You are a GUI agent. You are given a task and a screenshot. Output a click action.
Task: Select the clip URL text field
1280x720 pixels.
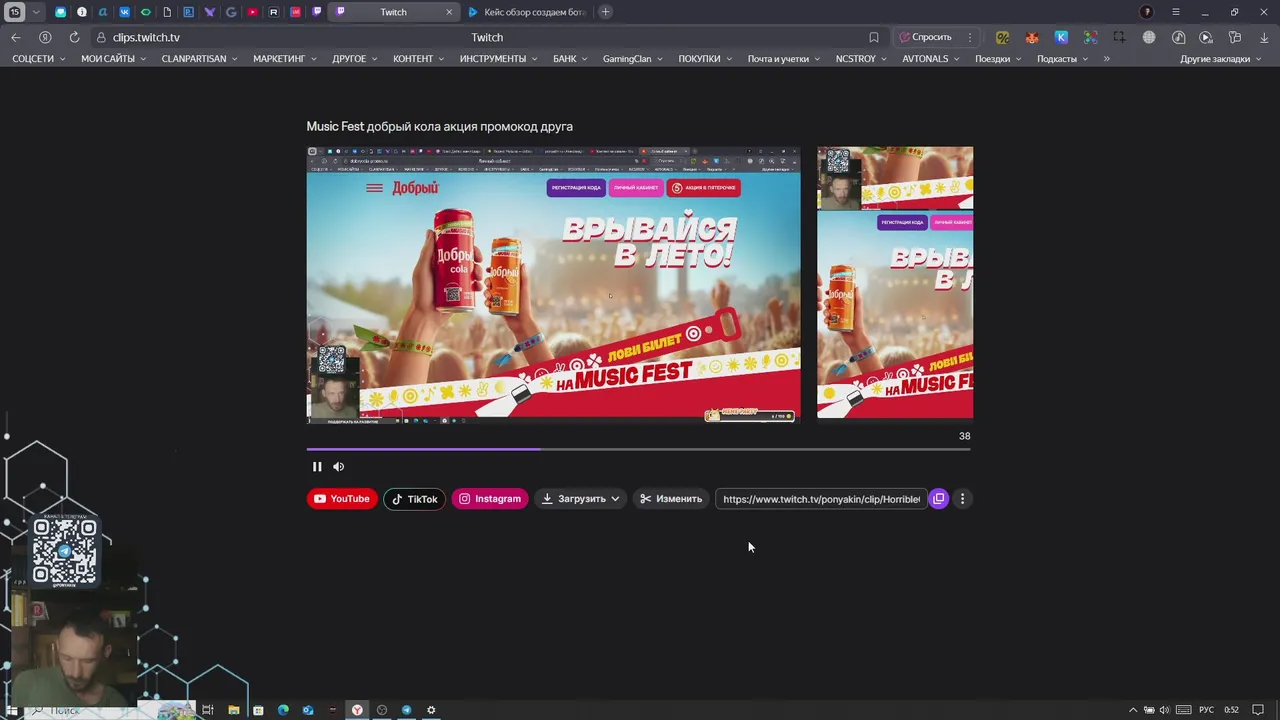point(821,499)
